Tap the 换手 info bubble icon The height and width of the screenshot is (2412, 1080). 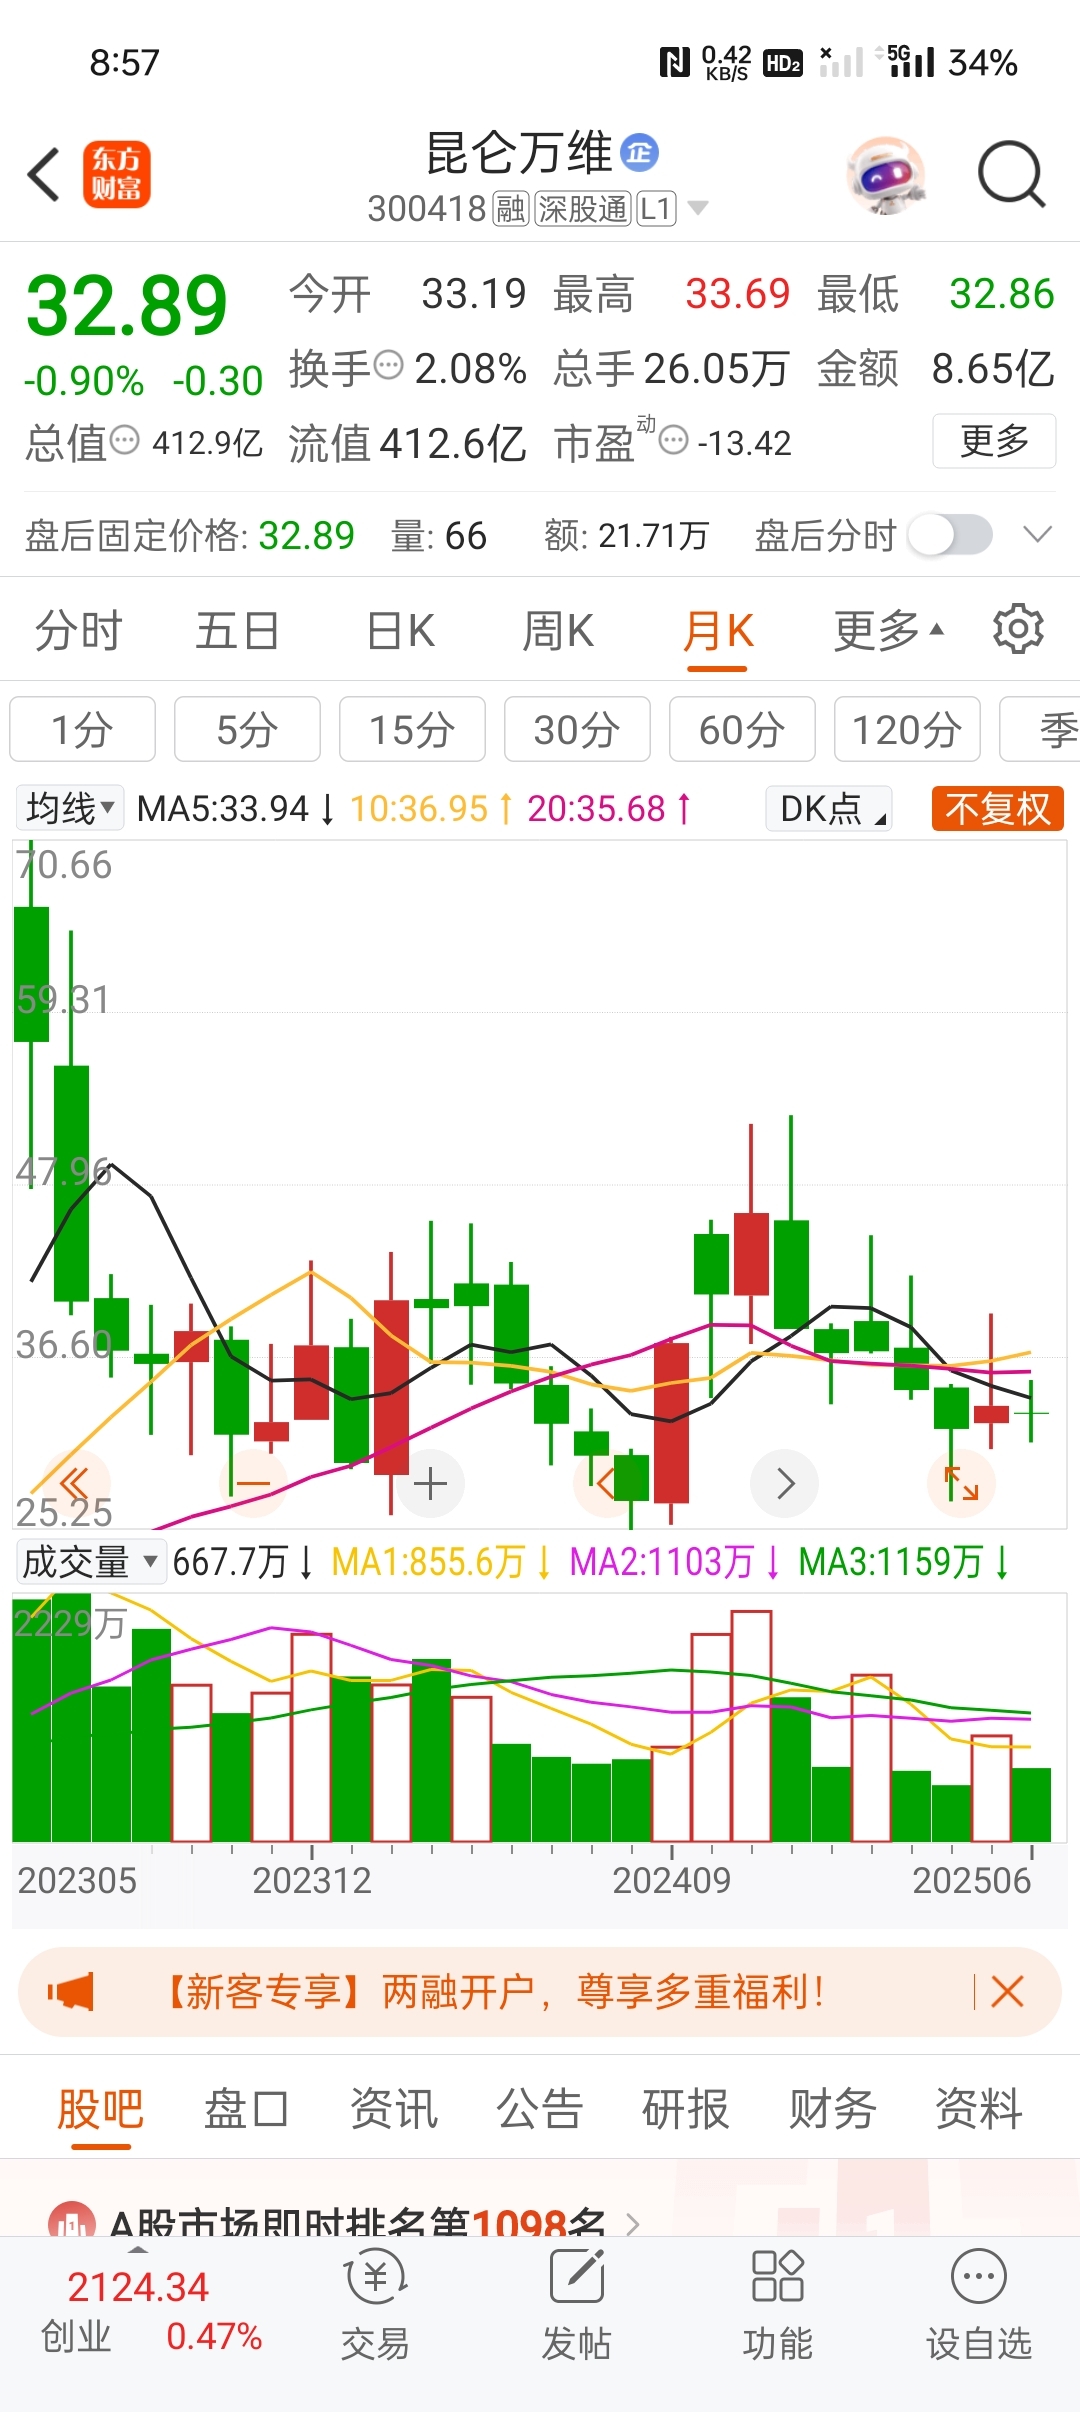[x=389, y=365]
